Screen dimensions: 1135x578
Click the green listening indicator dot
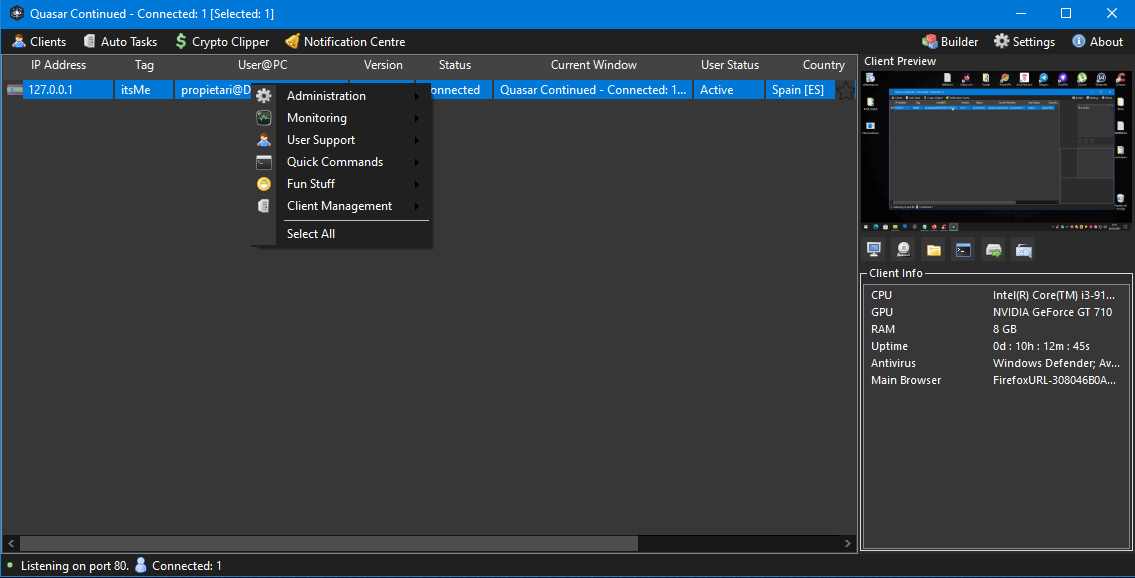(10, 565)
